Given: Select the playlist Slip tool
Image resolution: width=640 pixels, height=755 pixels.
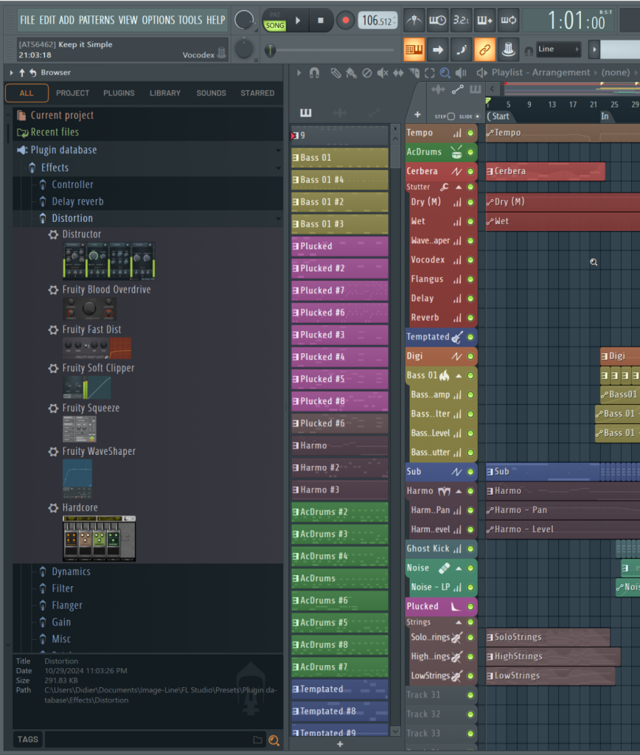Looking at the screenshot, I should (x=398, y=73).
